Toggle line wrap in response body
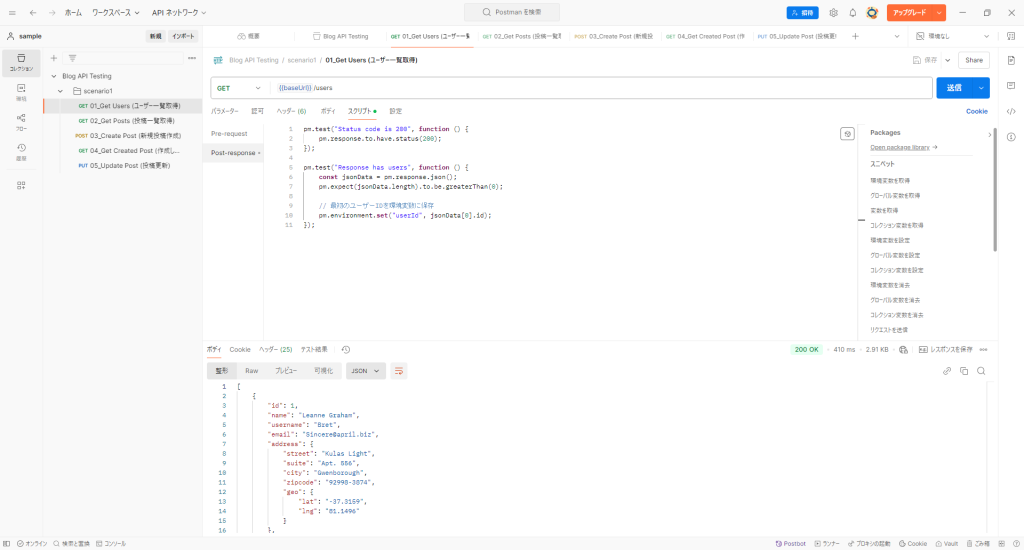 (x=398, y=370)
